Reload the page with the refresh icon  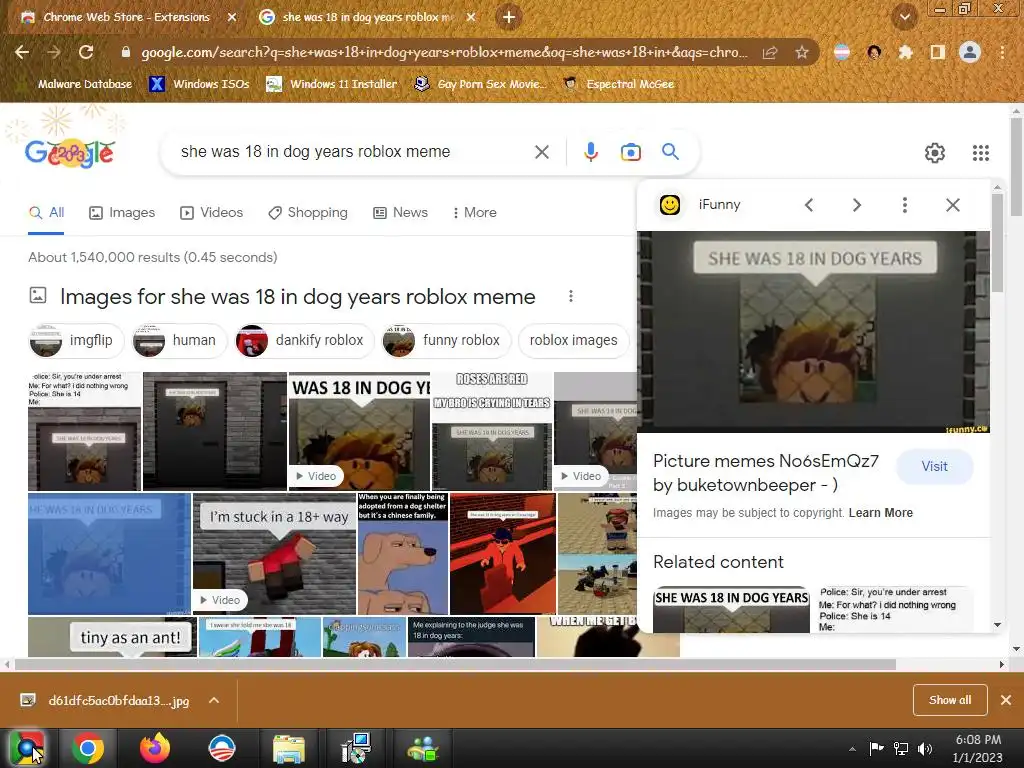click(x=86, y=52)
